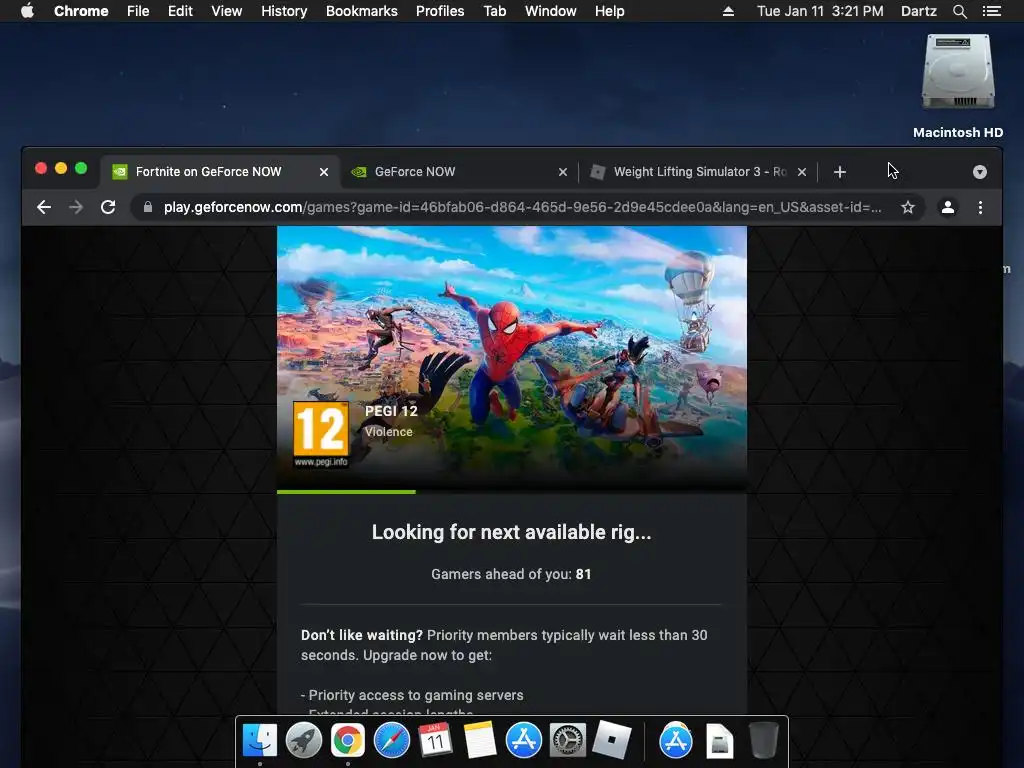
Task: Bookmark this page with the star icon
Action: tap(908, 207)
